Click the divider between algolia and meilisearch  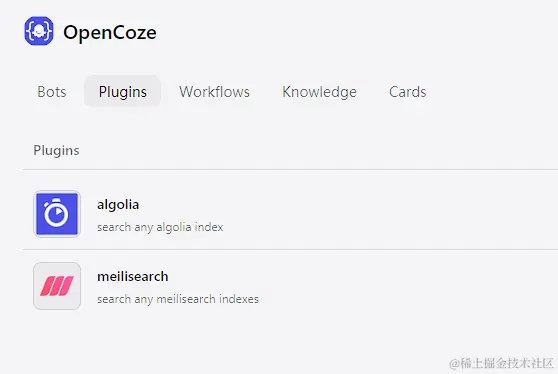290,249
